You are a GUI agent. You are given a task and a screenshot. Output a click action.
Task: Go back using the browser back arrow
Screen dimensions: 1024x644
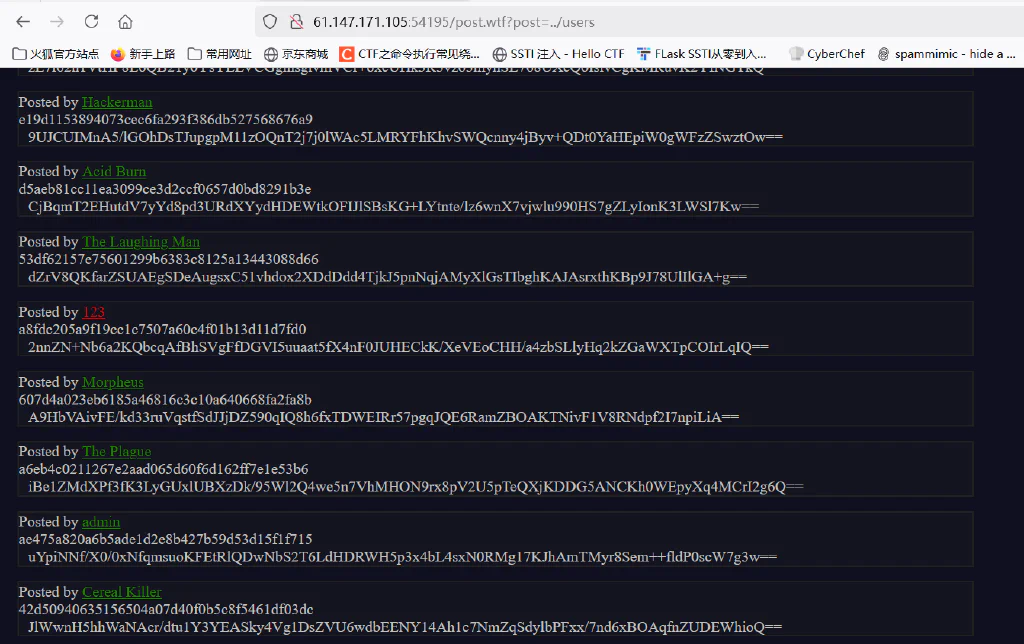[x=24, y=22]
